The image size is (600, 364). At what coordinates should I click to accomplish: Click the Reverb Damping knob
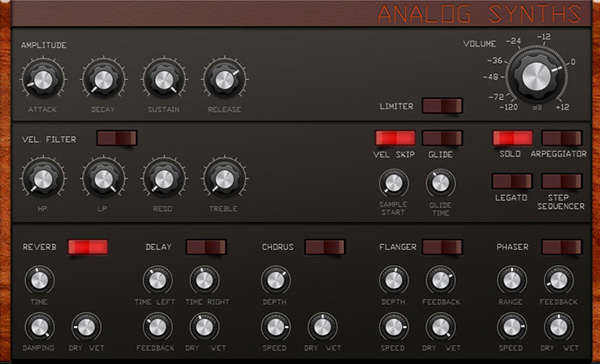39,327
